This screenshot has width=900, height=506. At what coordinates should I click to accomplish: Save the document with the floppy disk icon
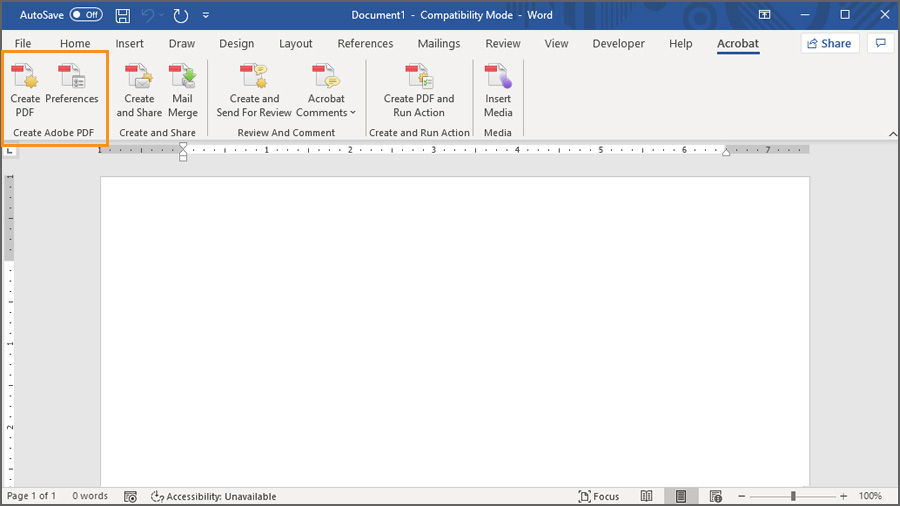pyautogui.click(x=122, y=15)
